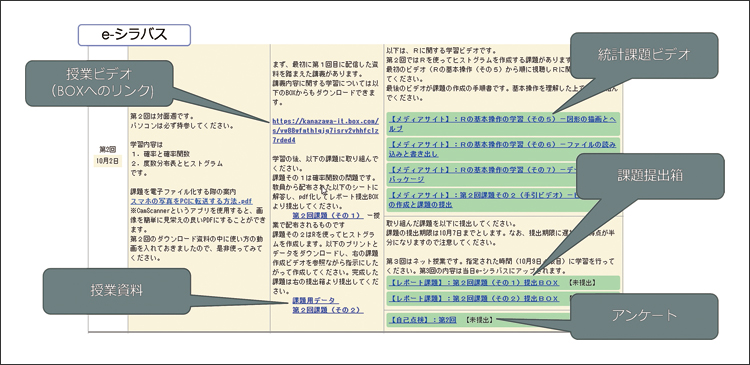750x365 pixels.
Task: Open the kanazawa-it.box.com lecture video link
Action: click(x=325, y=131)
